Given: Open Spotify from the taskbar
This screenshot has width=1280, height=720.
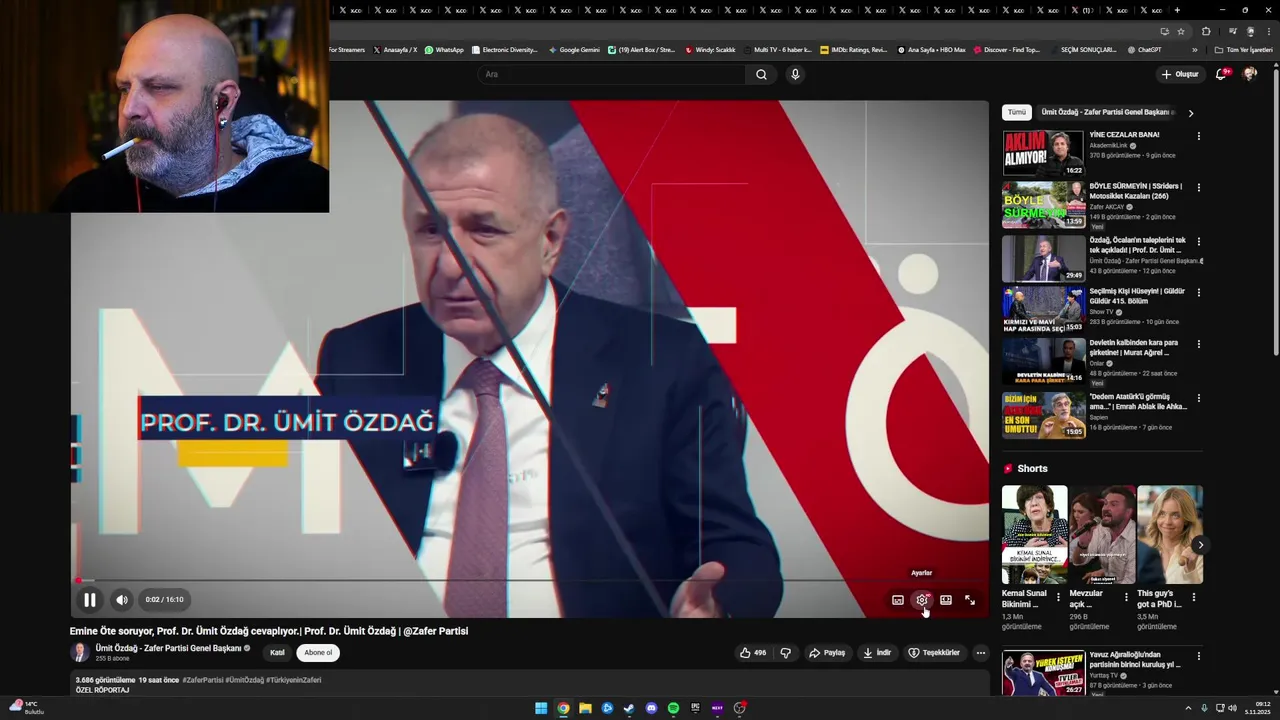Looking at the screenshot, I should click(x=673, y=708).
